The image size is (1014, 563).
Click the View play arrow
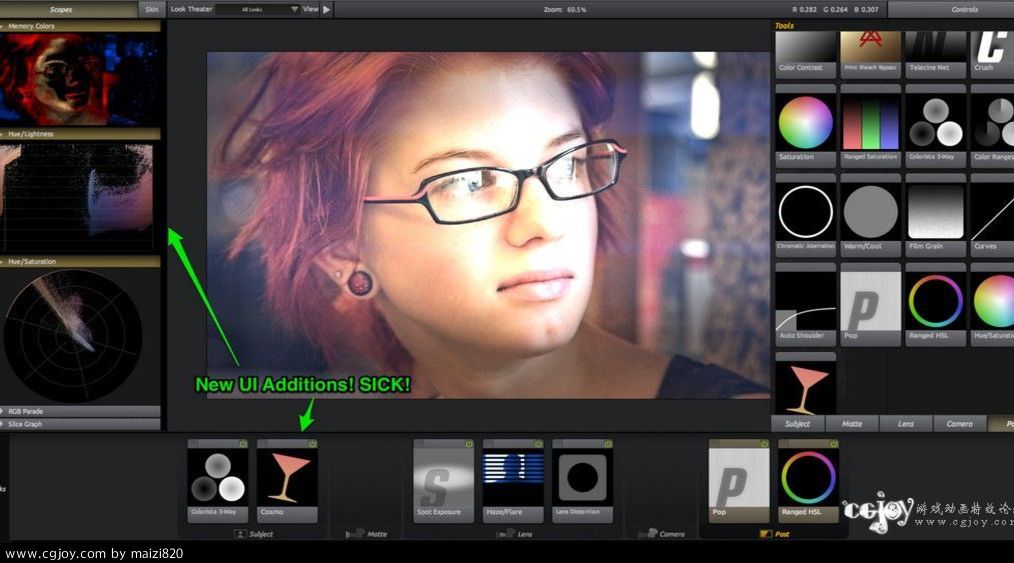point(327,10)
